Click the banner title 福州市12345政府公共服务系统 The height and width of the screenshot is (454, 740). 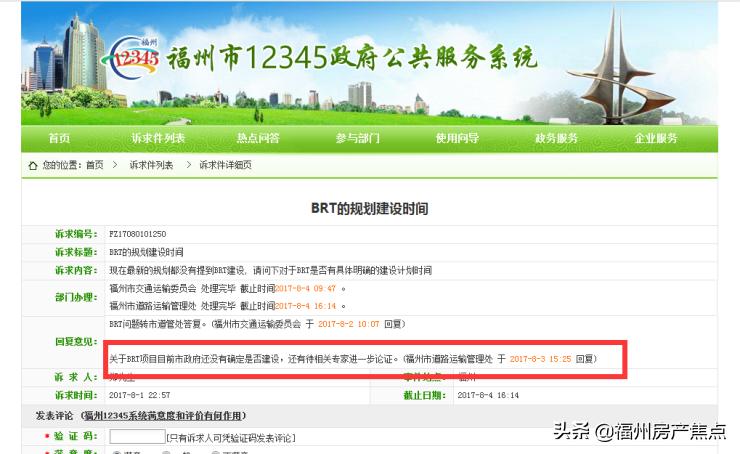[352, 59]
